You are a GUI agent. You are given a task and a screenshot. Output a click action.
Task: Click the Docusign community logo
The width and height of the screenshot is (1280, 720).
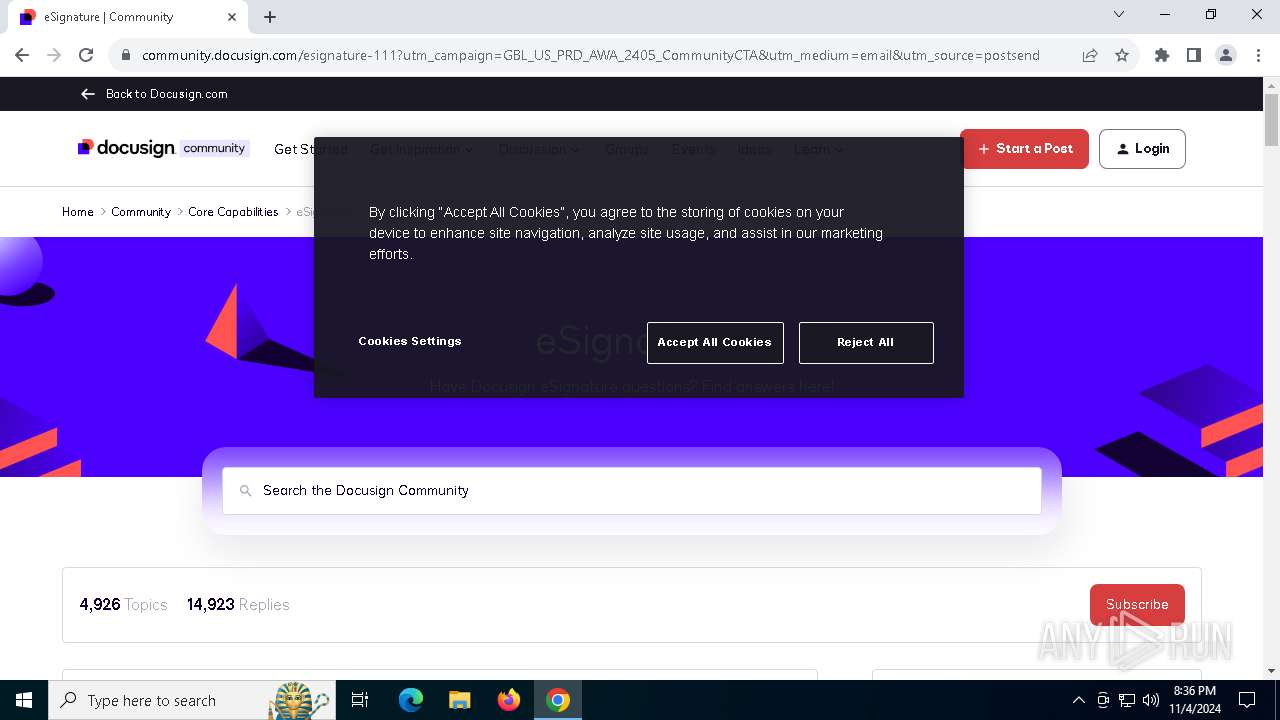point(163,148)
